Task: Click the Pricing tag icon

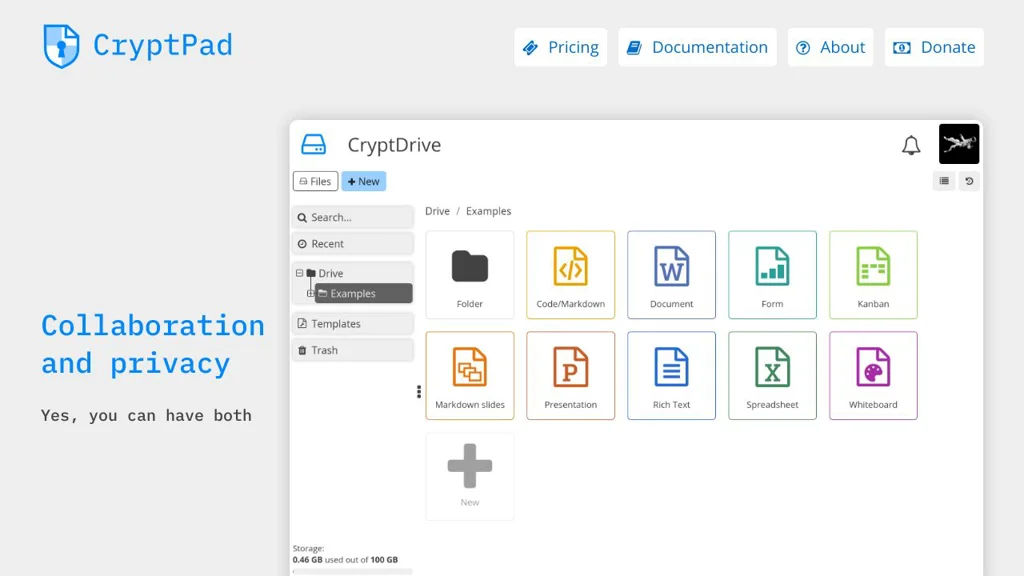Action: pos(530,48)
